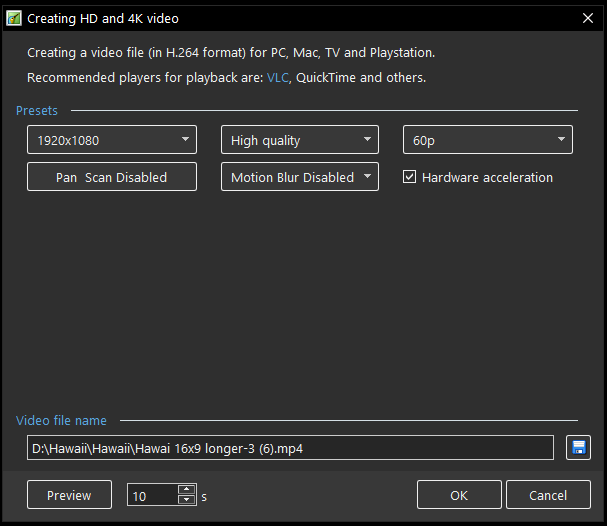Click the Preview button
This screenshot has width=607, height=526.
[69, 495]
